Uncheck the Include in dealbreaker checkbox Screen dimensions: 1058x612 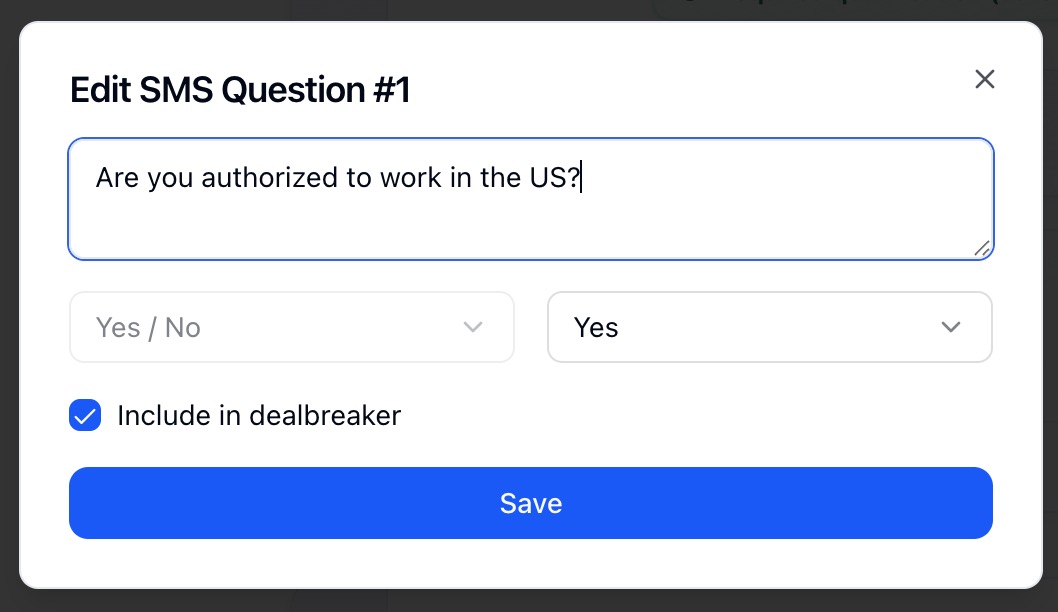coord(85,415)
